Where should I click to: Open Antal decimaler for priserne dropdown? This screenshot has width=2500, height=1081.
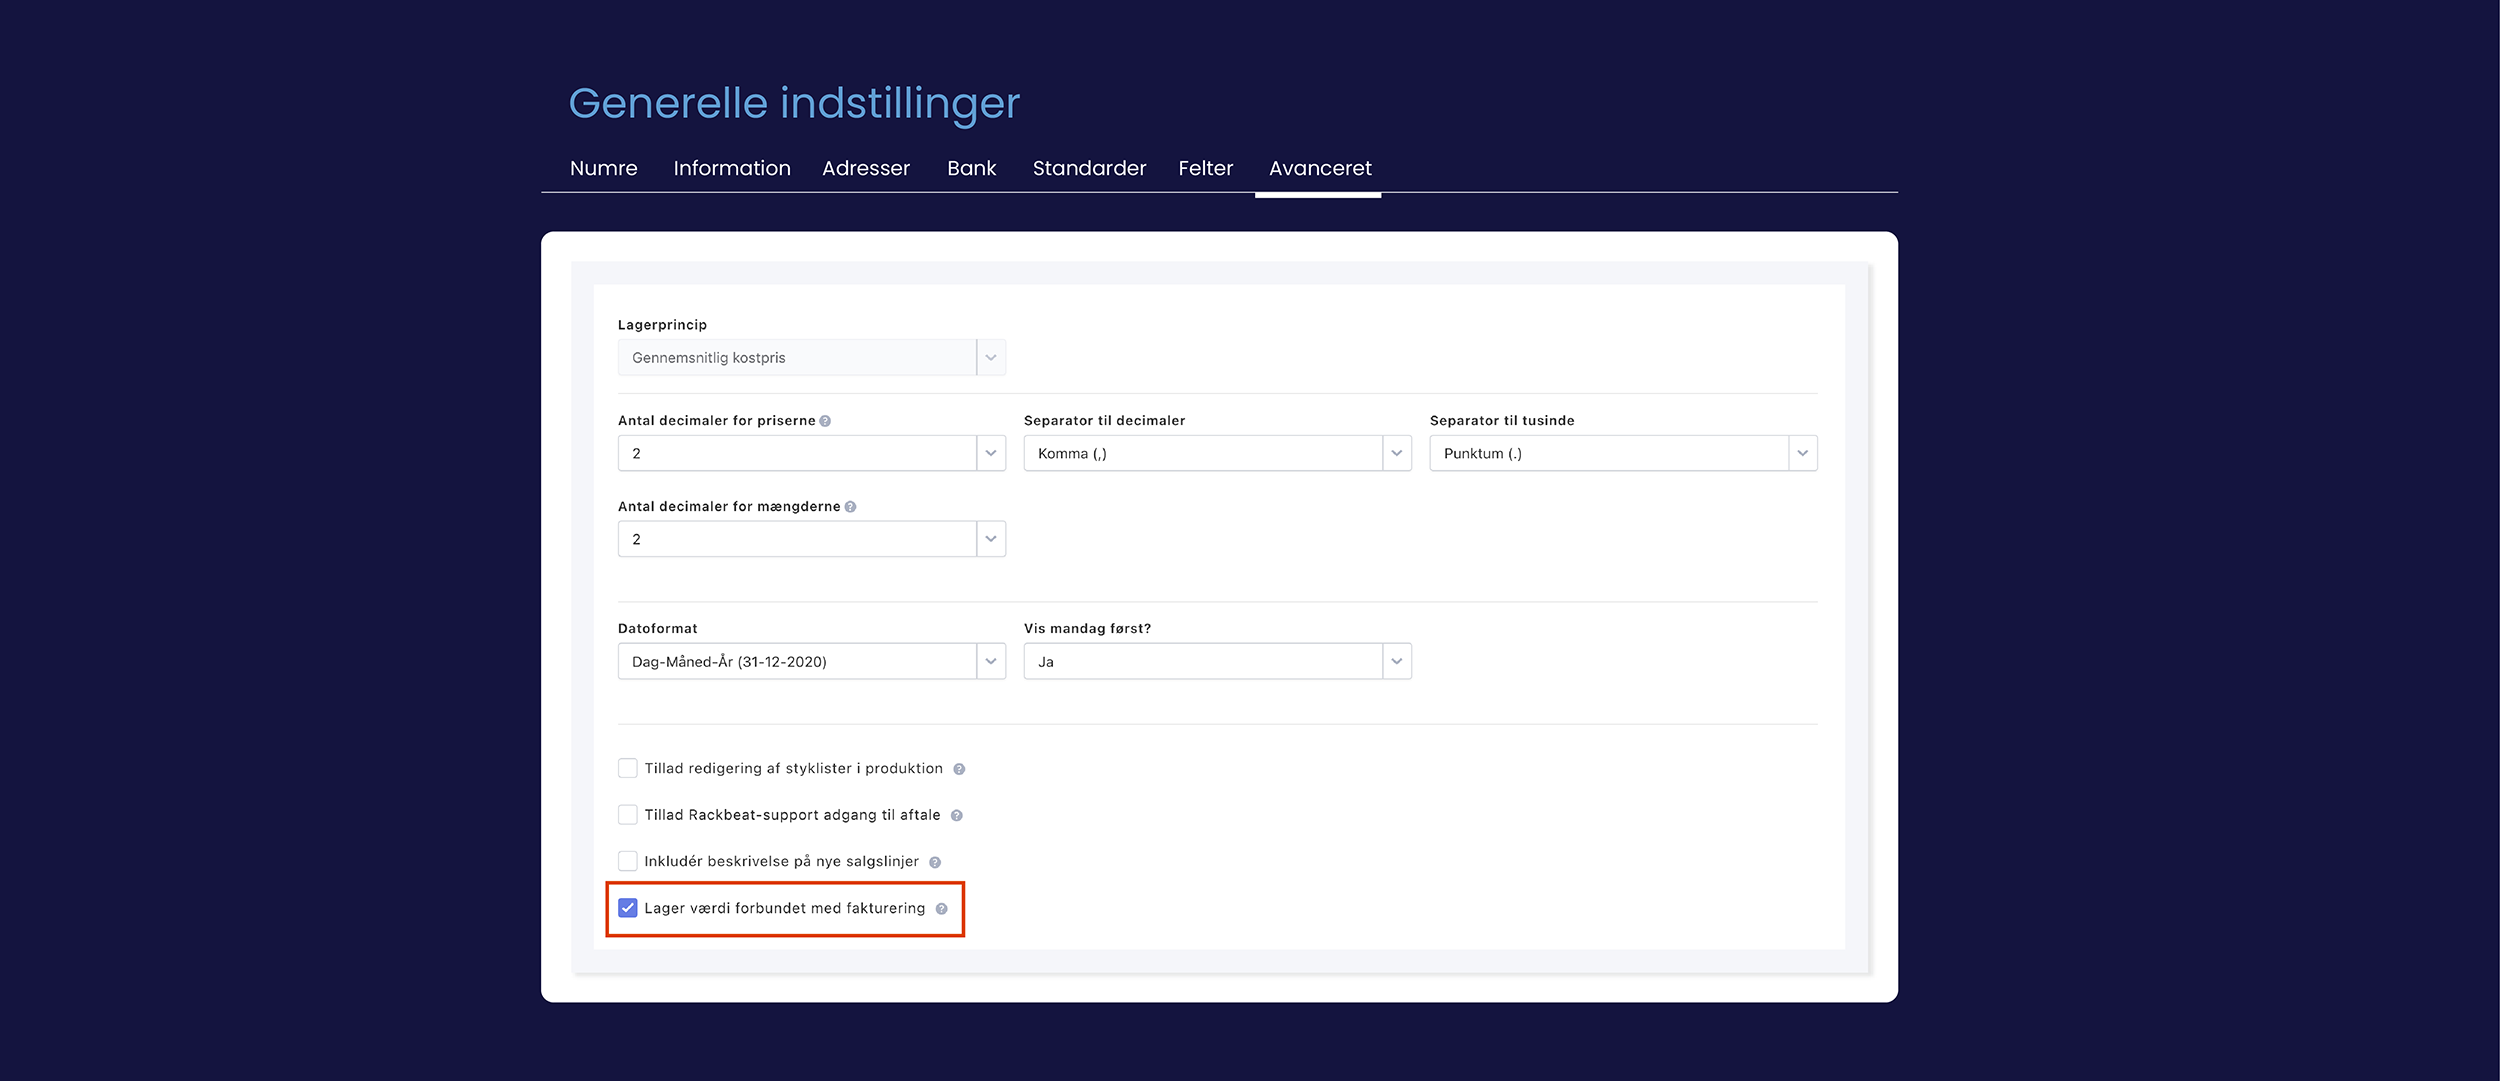(812, 453)
